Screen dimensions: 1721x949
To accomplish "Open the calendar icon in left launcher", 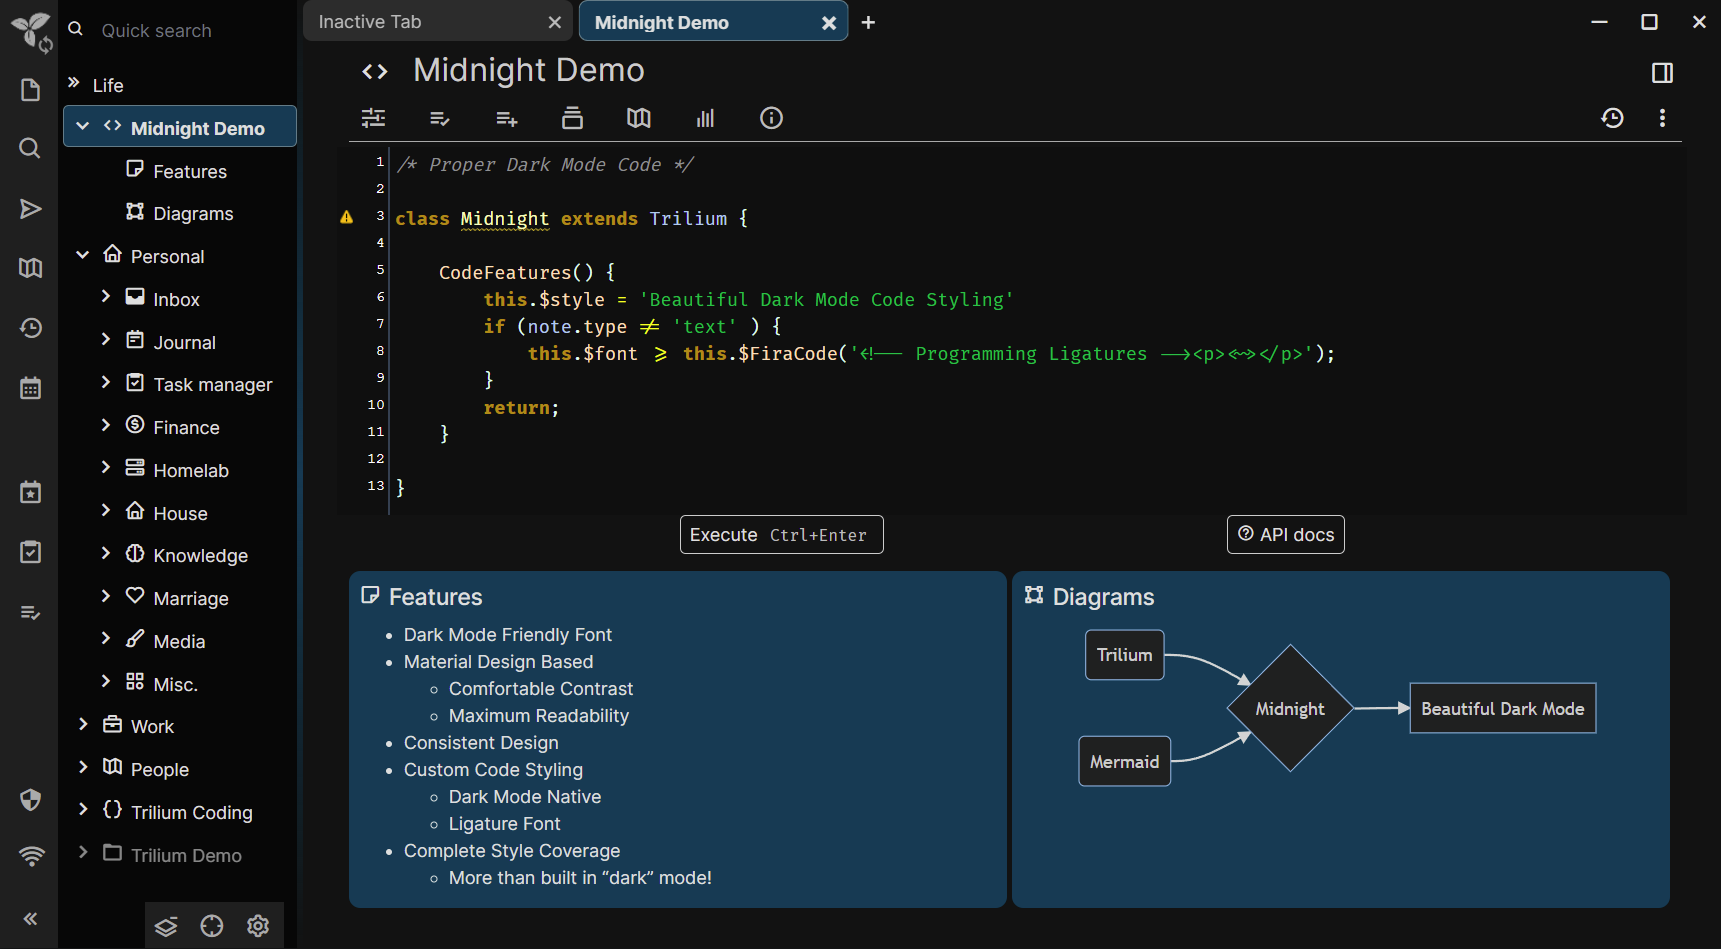I will point(30,388).
